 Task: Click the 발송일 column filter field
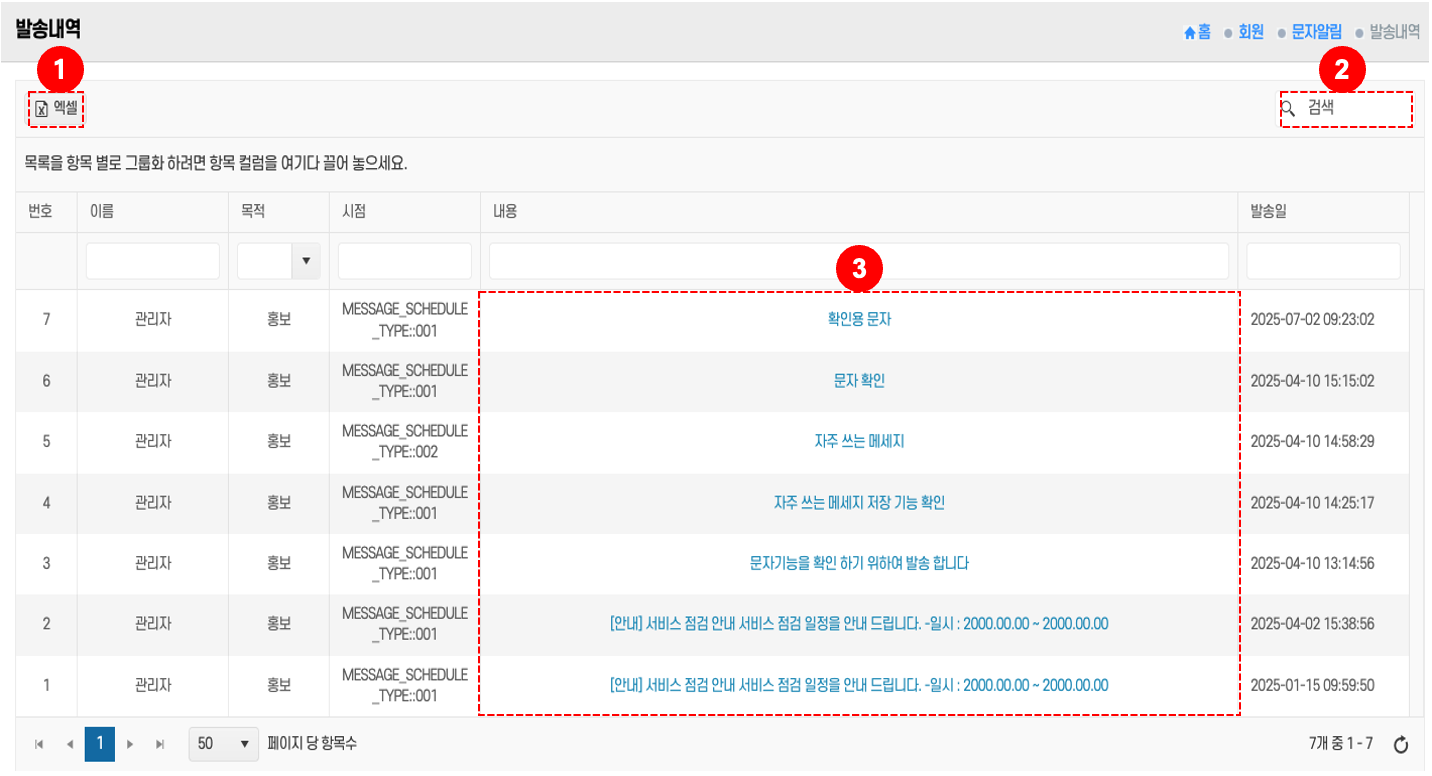tap(1322, 261)
